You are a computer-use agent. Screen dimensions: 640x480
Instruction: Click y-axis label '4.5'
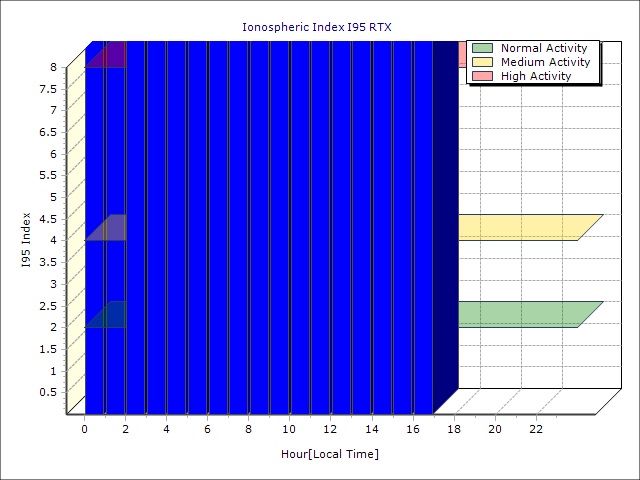48,219
